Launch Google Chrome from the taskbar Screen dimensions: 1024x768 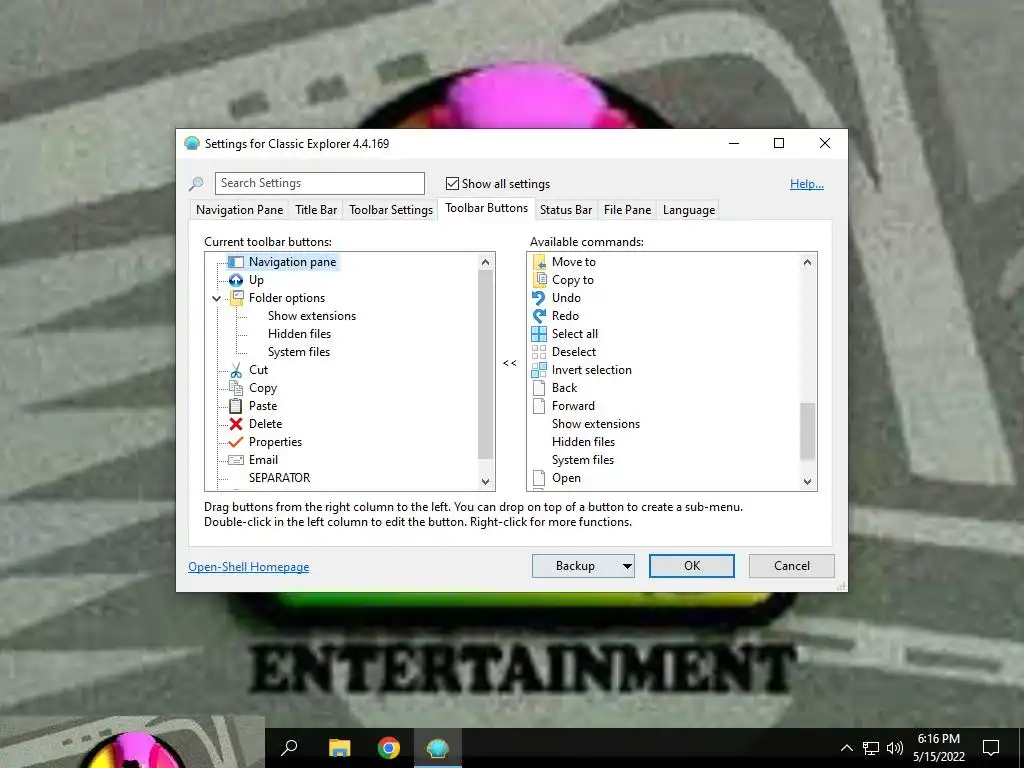389,748
